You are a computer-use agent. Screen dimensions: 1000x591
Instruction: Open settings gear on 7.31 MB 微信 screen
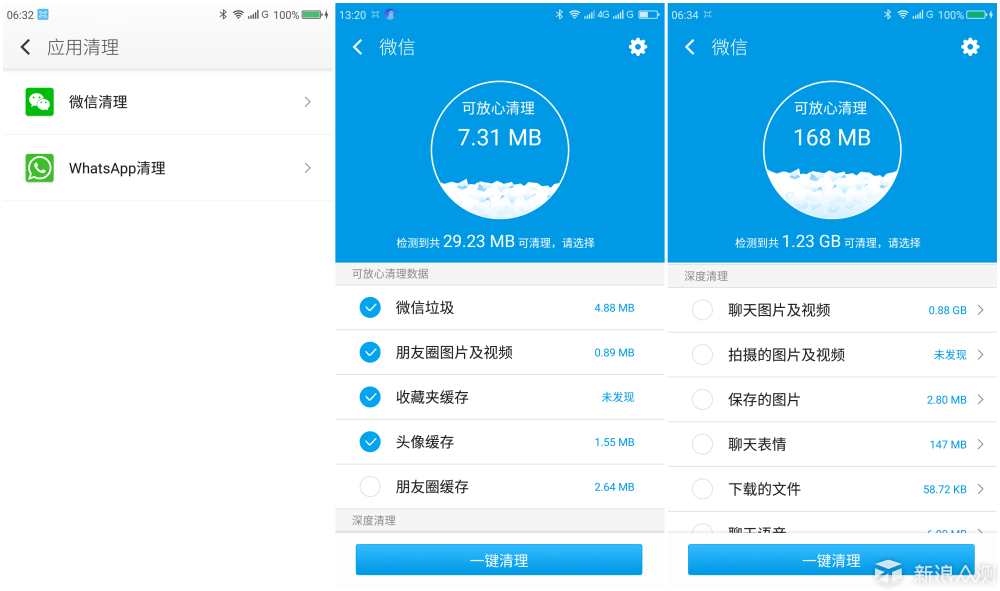638,47
